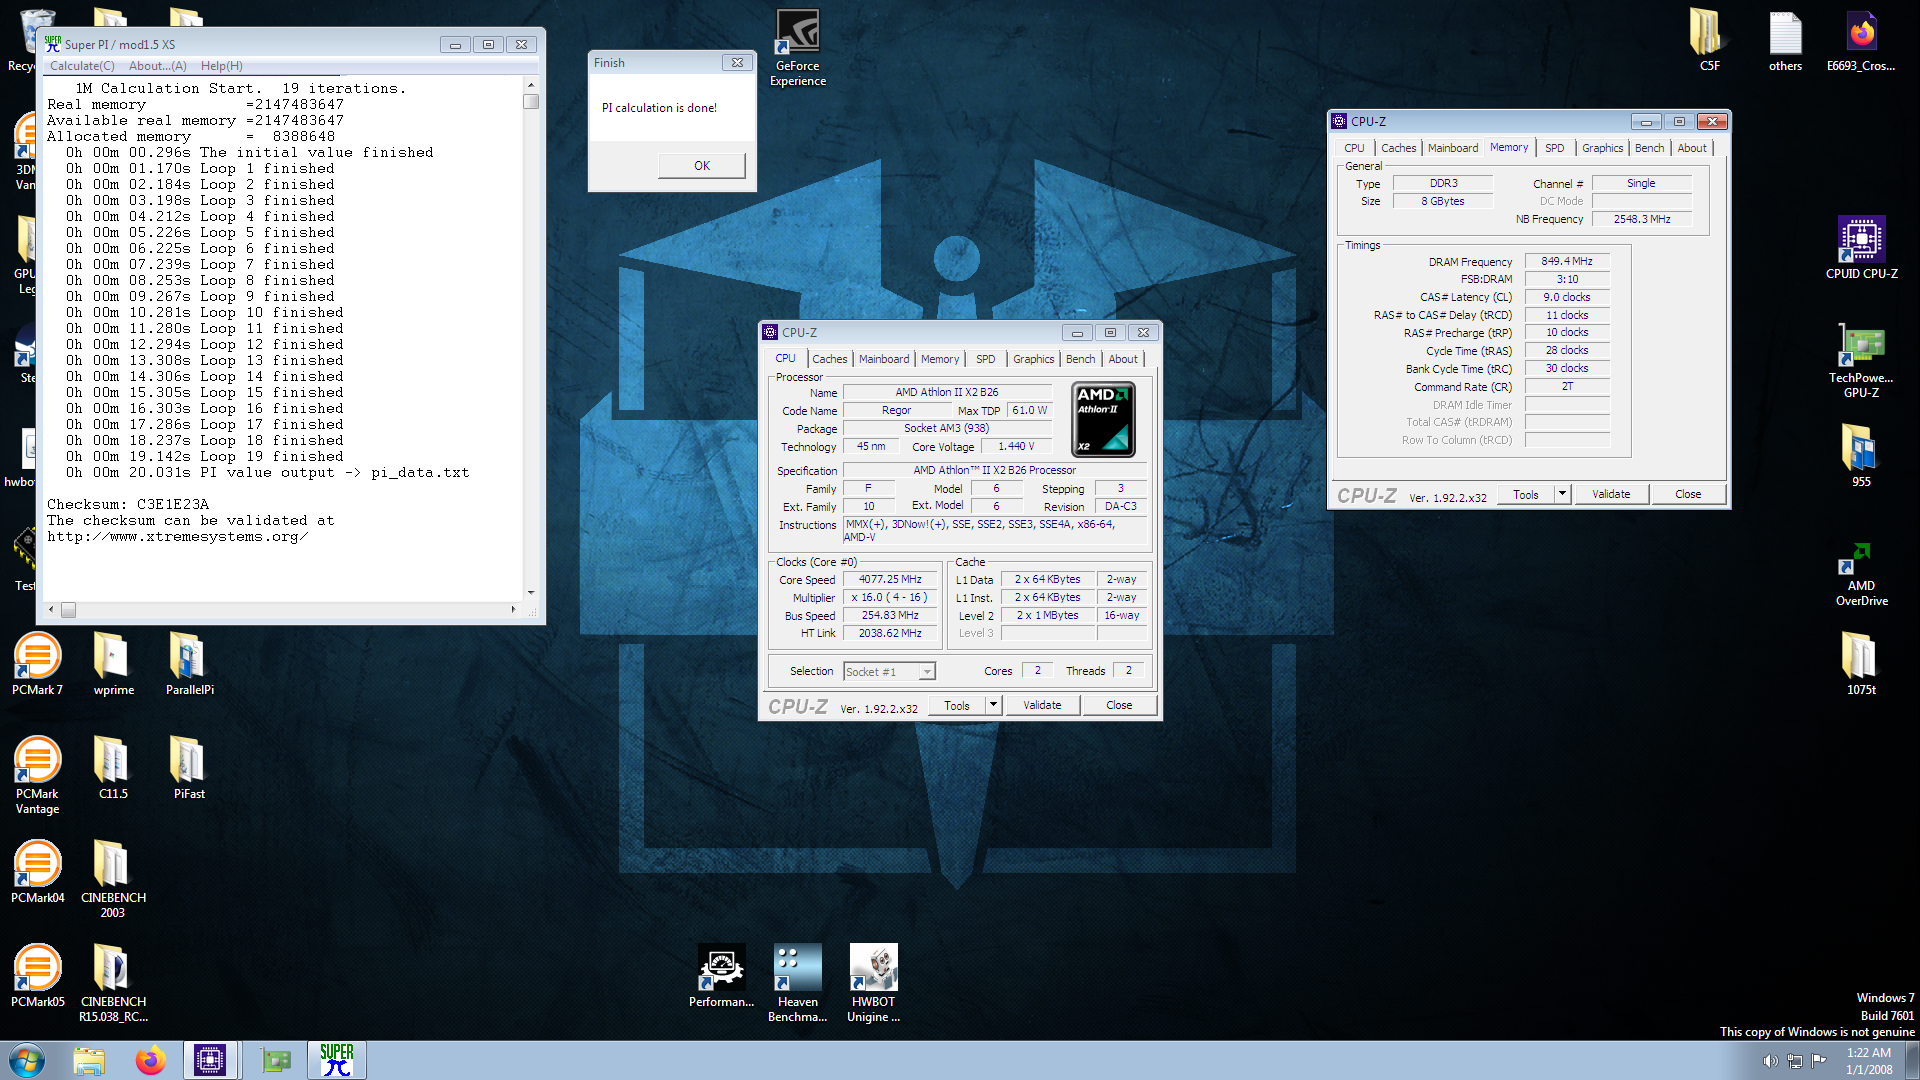Launch AMD OverDrive desktop shortcut
The width and height of the screenshot is (1920, 1080).
1861,574
